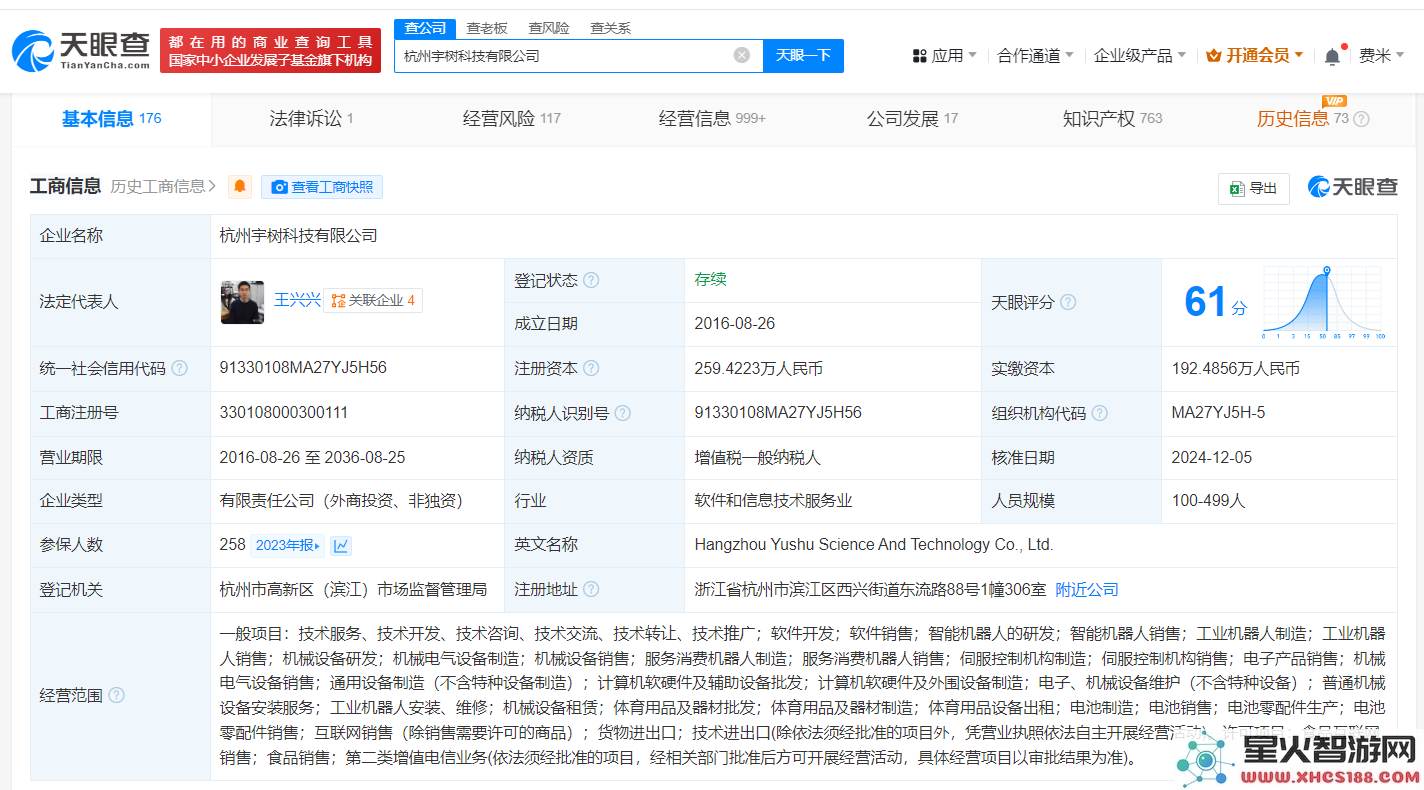Select English name Hangzhou Yushu Science text

874,545
